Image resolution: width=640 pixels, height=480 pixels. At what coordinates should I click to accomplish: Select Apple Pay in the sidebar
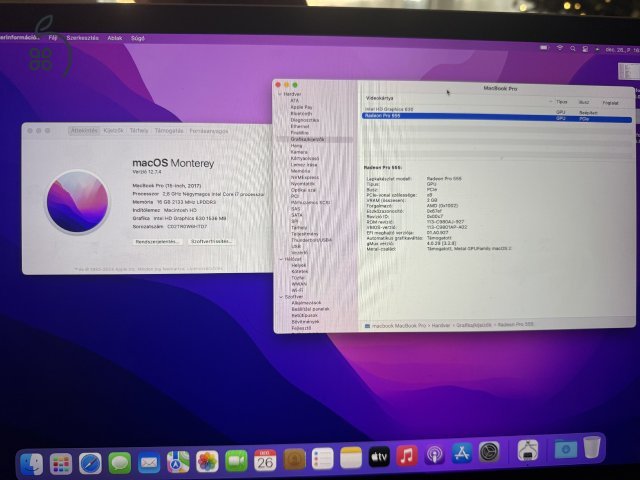[x=301, y=107]
